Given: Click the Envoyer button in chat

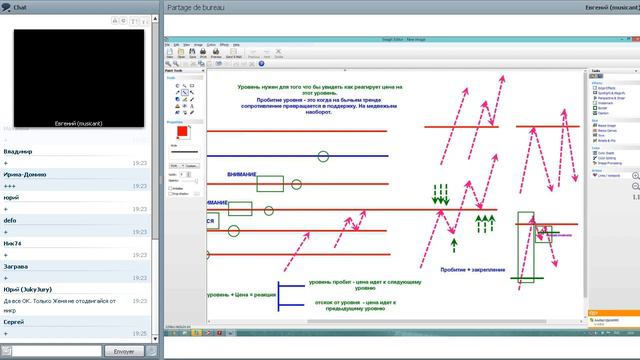Looking at the screenshot, I should click(x=124, y=351).
